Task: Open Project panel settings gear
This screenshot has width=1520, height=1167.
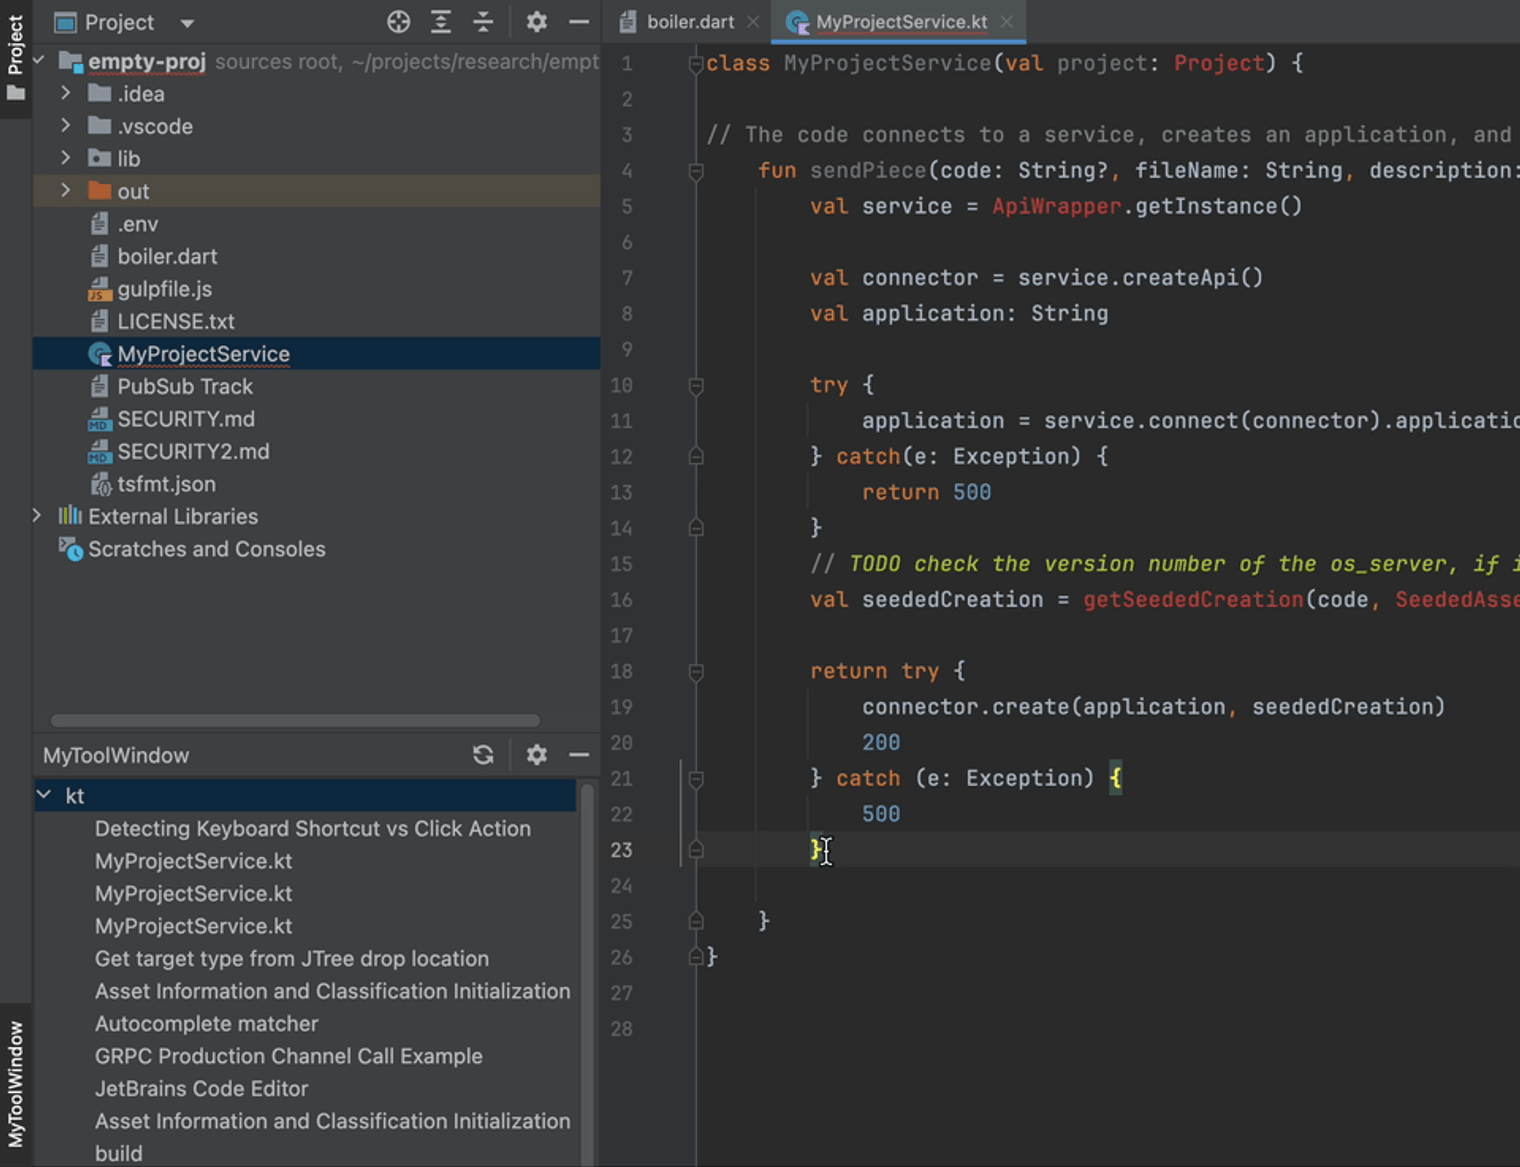Action: (x=537, y=22)
